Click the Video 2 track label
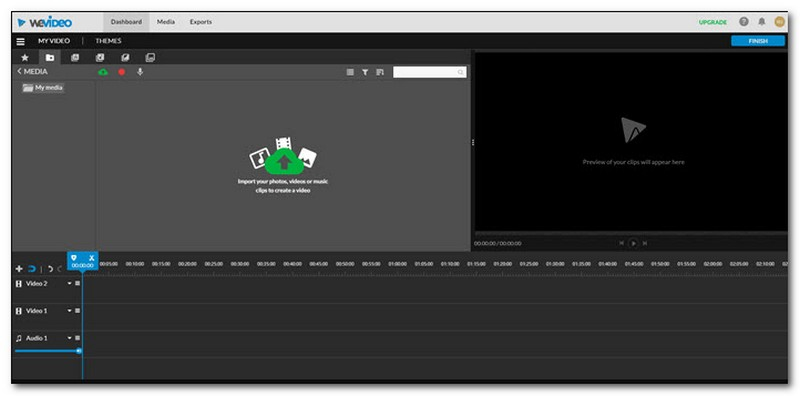 click(x=37, y=284)
